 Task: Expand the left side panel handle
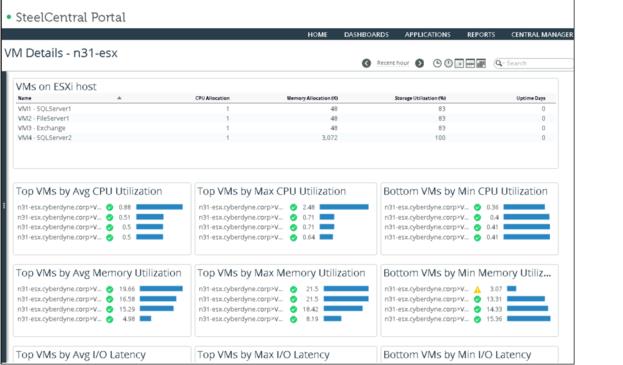coord(4,205)
